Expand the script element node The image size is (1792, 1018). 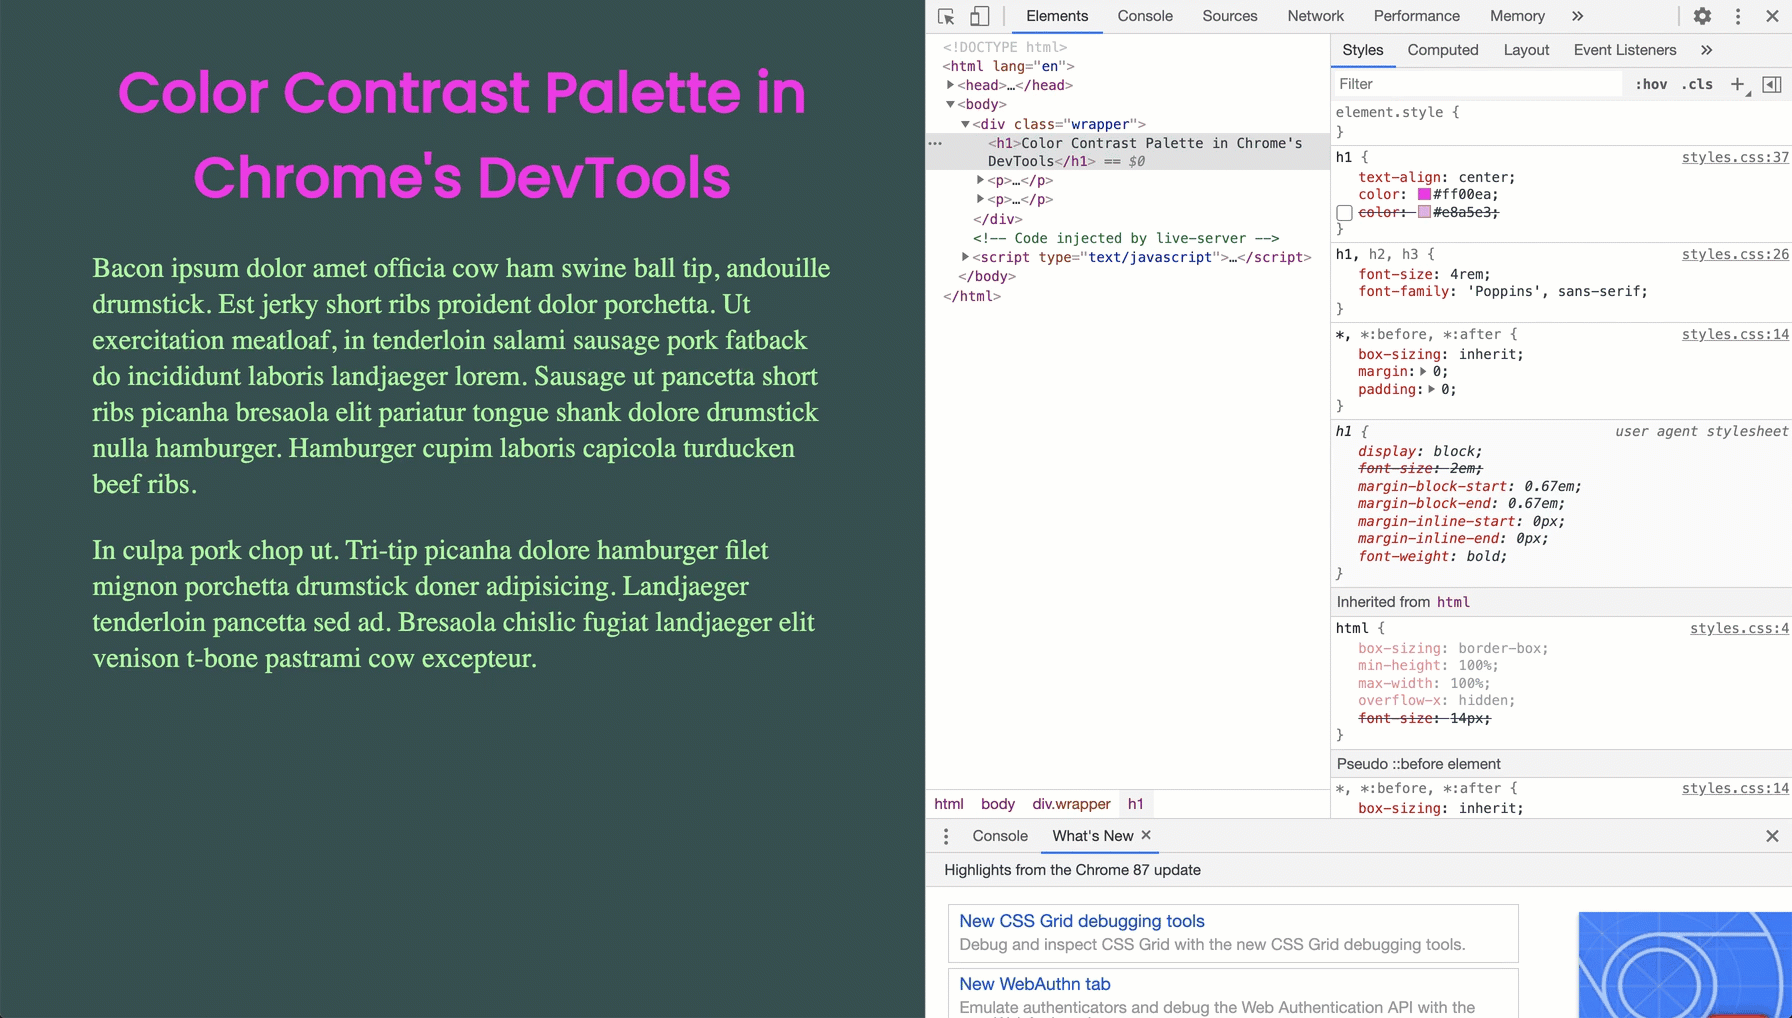coord(965,257)
